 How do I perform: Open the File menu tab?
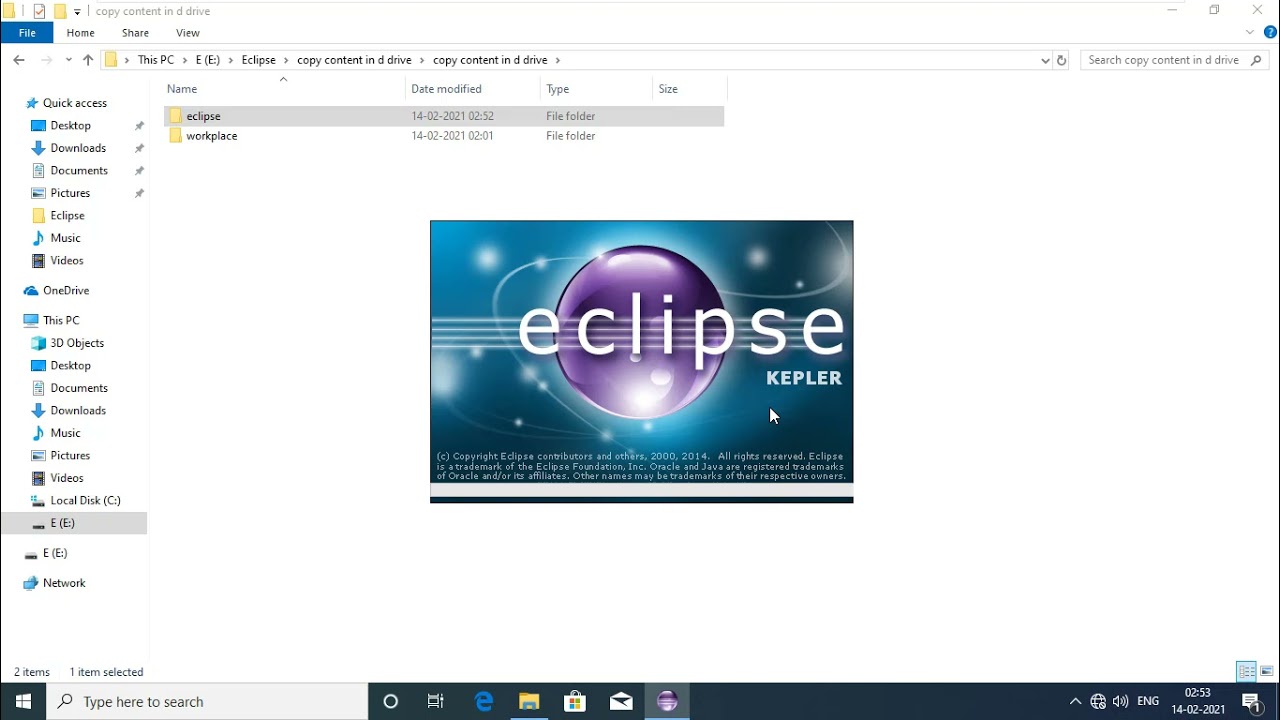click(27, 33)
